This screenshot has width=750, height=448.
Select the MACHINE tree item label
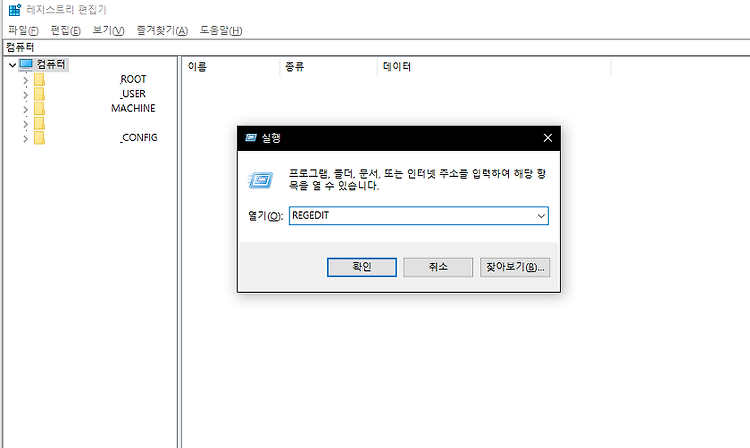pyautogui.click(x=133, y=109)
